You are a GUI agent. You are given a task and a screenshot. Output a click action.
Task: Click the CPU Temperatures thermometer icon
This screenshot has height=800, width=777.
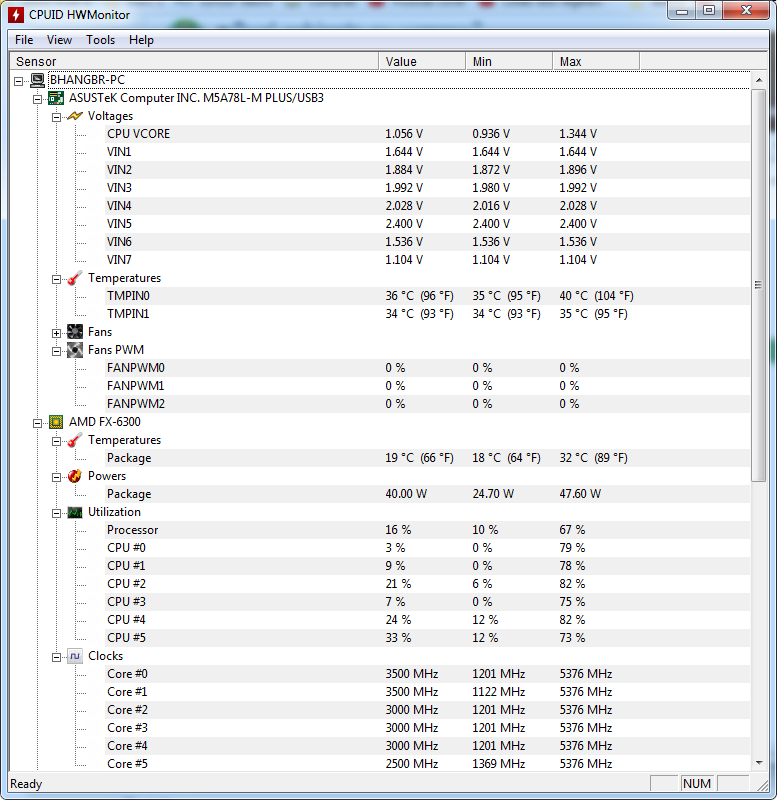click(75, 440)
